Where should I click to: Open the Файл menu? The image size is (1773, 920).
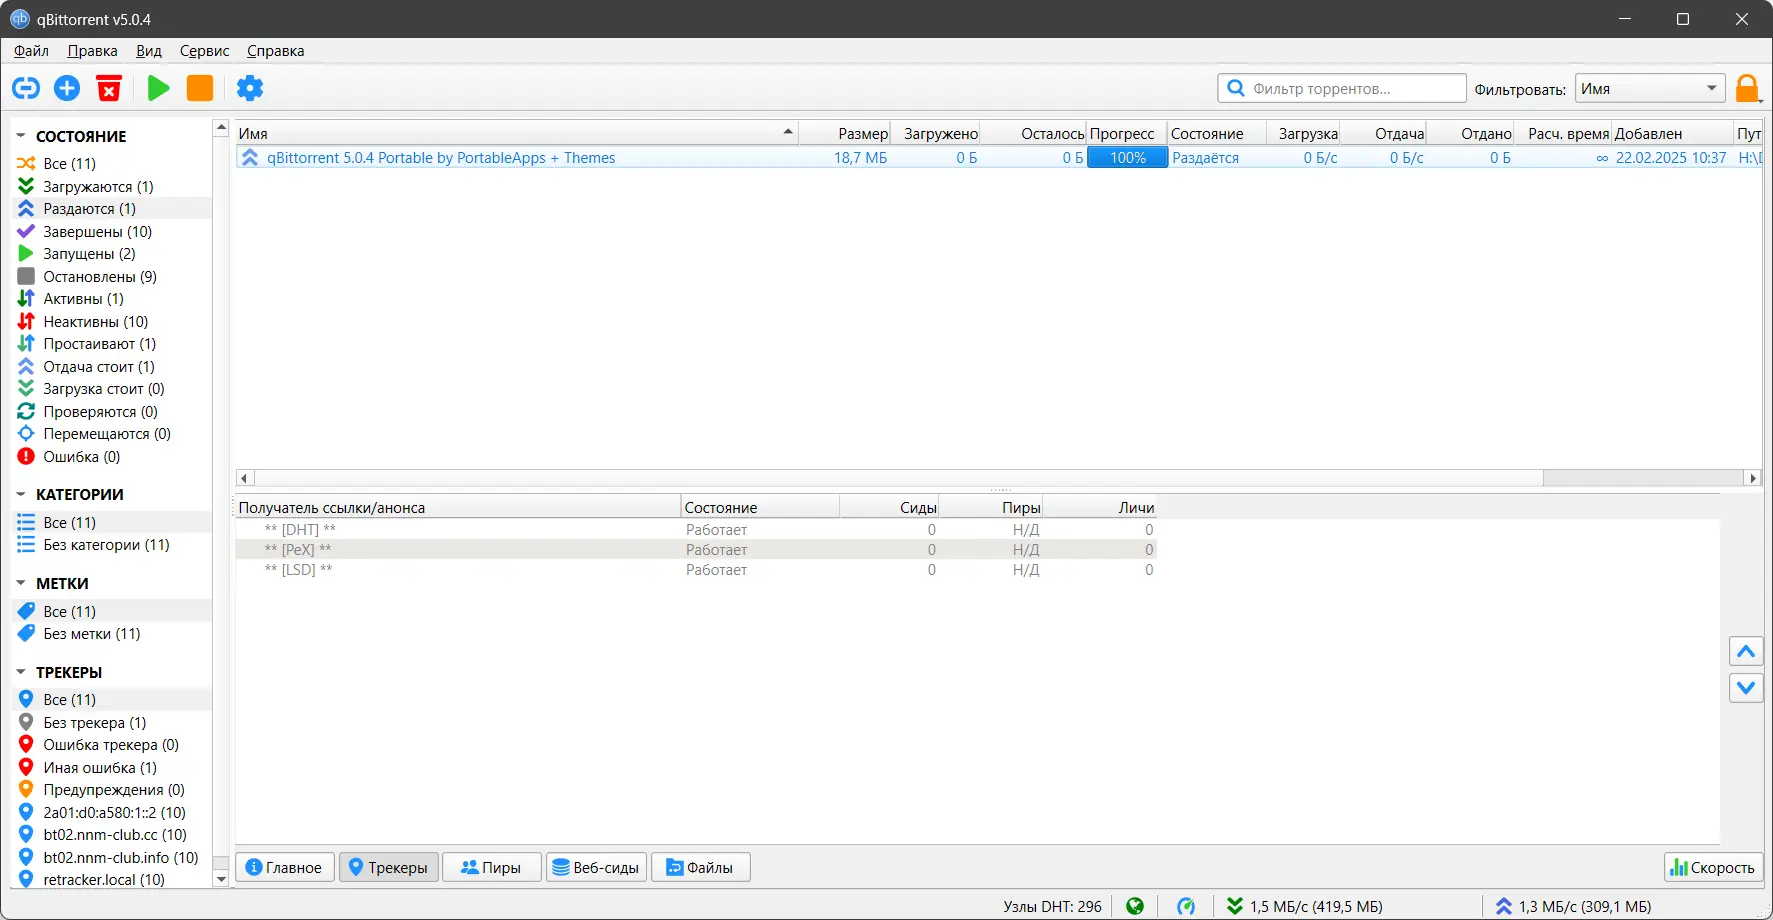(x=31, y=51)
